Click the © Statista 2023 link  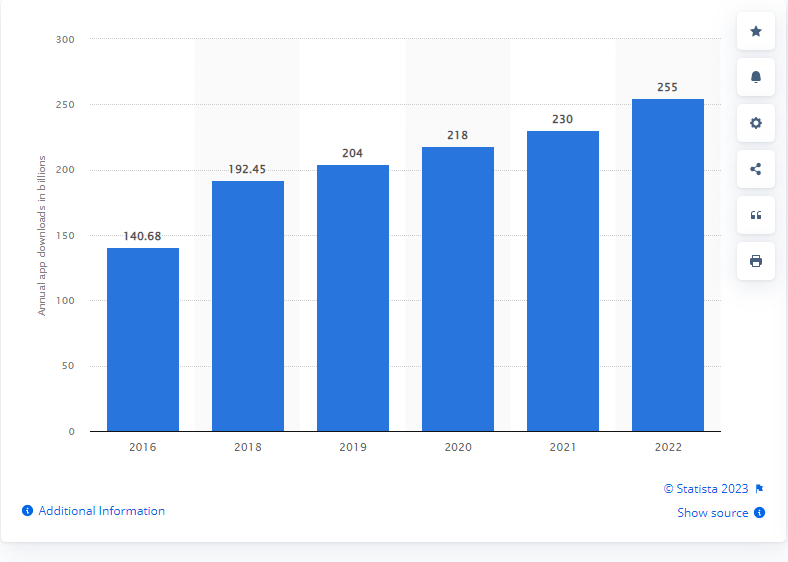(706, 489)
